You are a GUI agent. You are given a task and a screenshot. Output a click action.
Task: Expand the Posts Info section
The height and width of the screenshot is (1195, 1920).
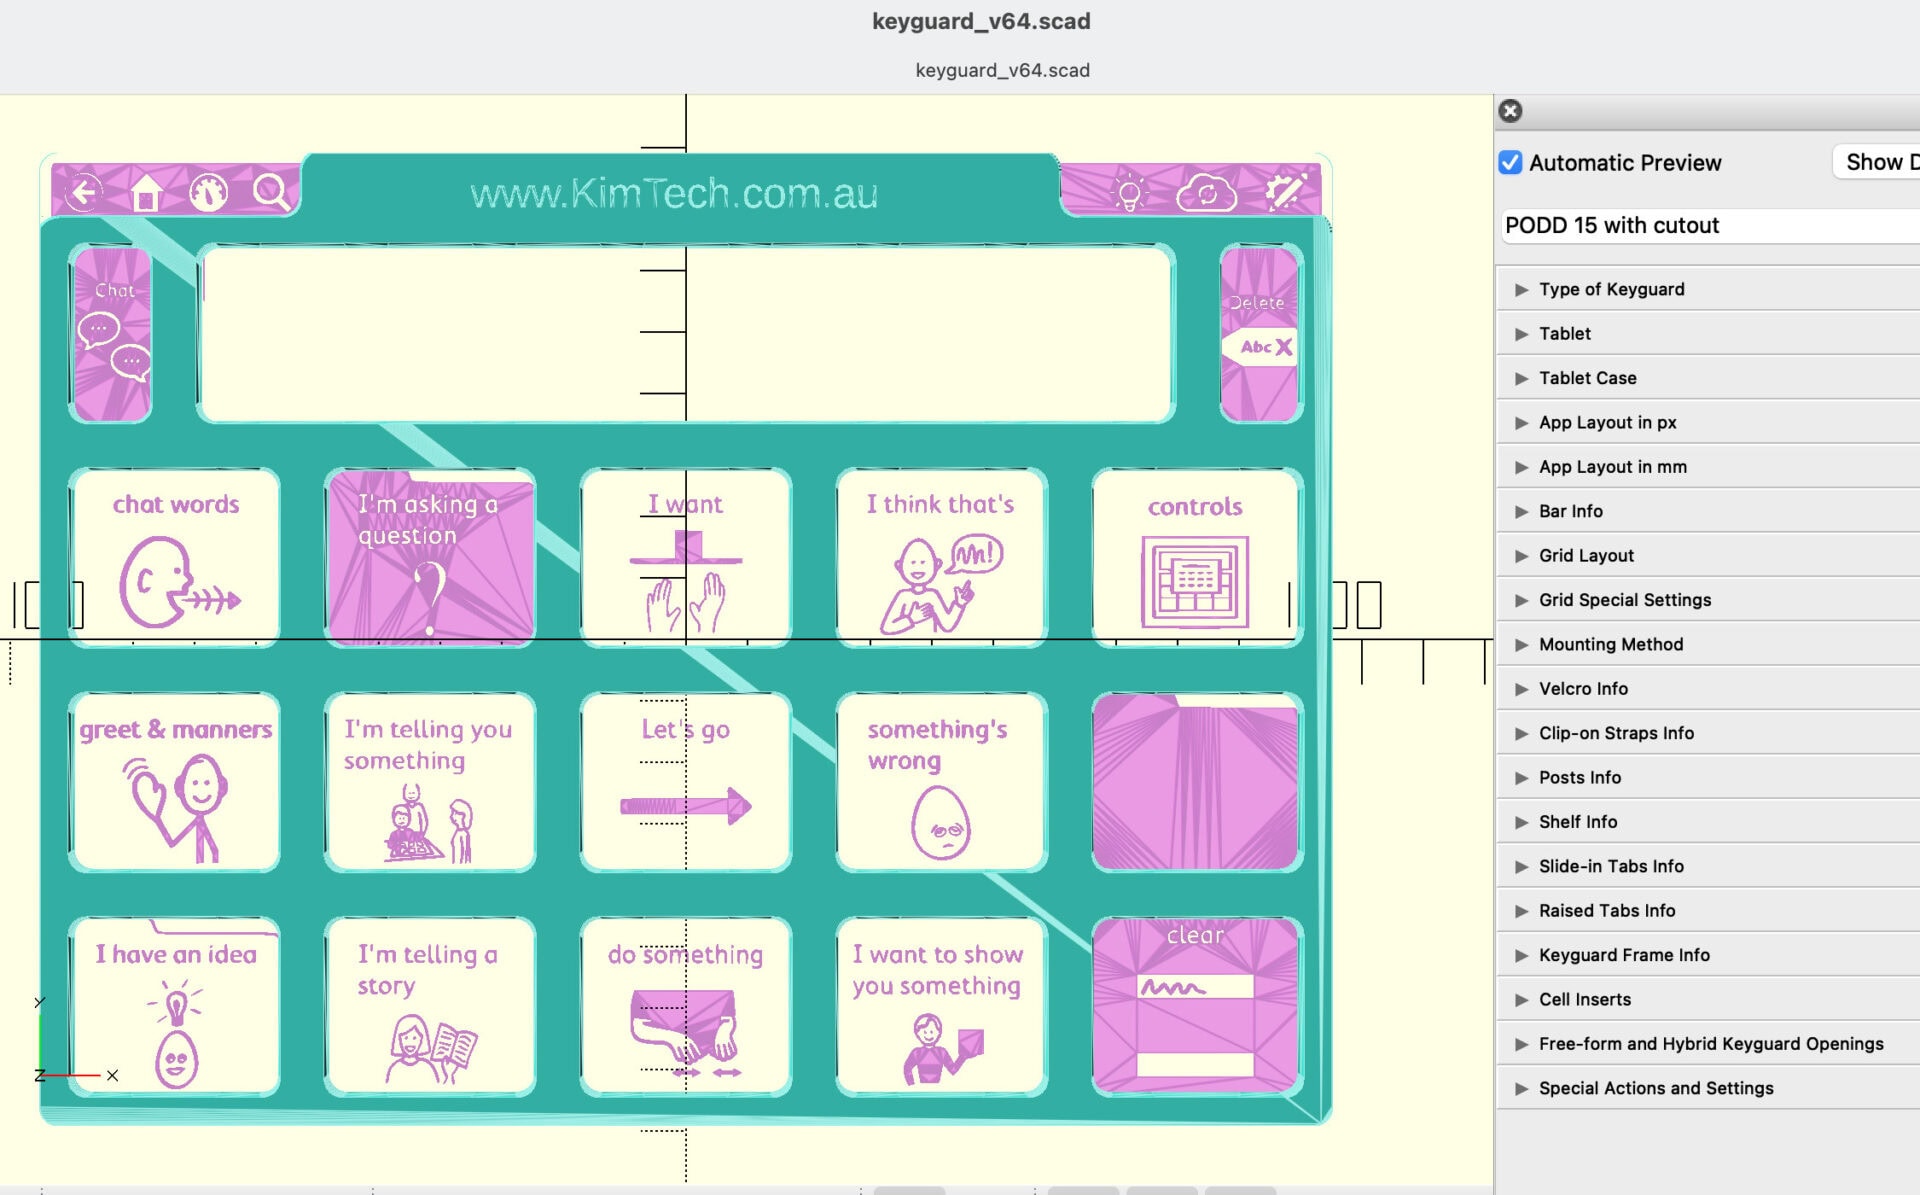pyautogui.click(x=1709, y=778)
